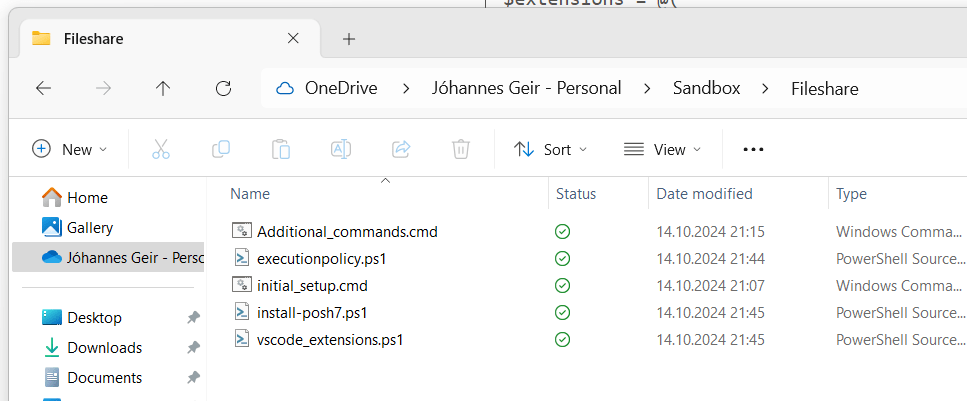Image resolution: width=967 pixels, height=401 pixels.
Task: Open the See more ellipsis menu
Action: 753,149
